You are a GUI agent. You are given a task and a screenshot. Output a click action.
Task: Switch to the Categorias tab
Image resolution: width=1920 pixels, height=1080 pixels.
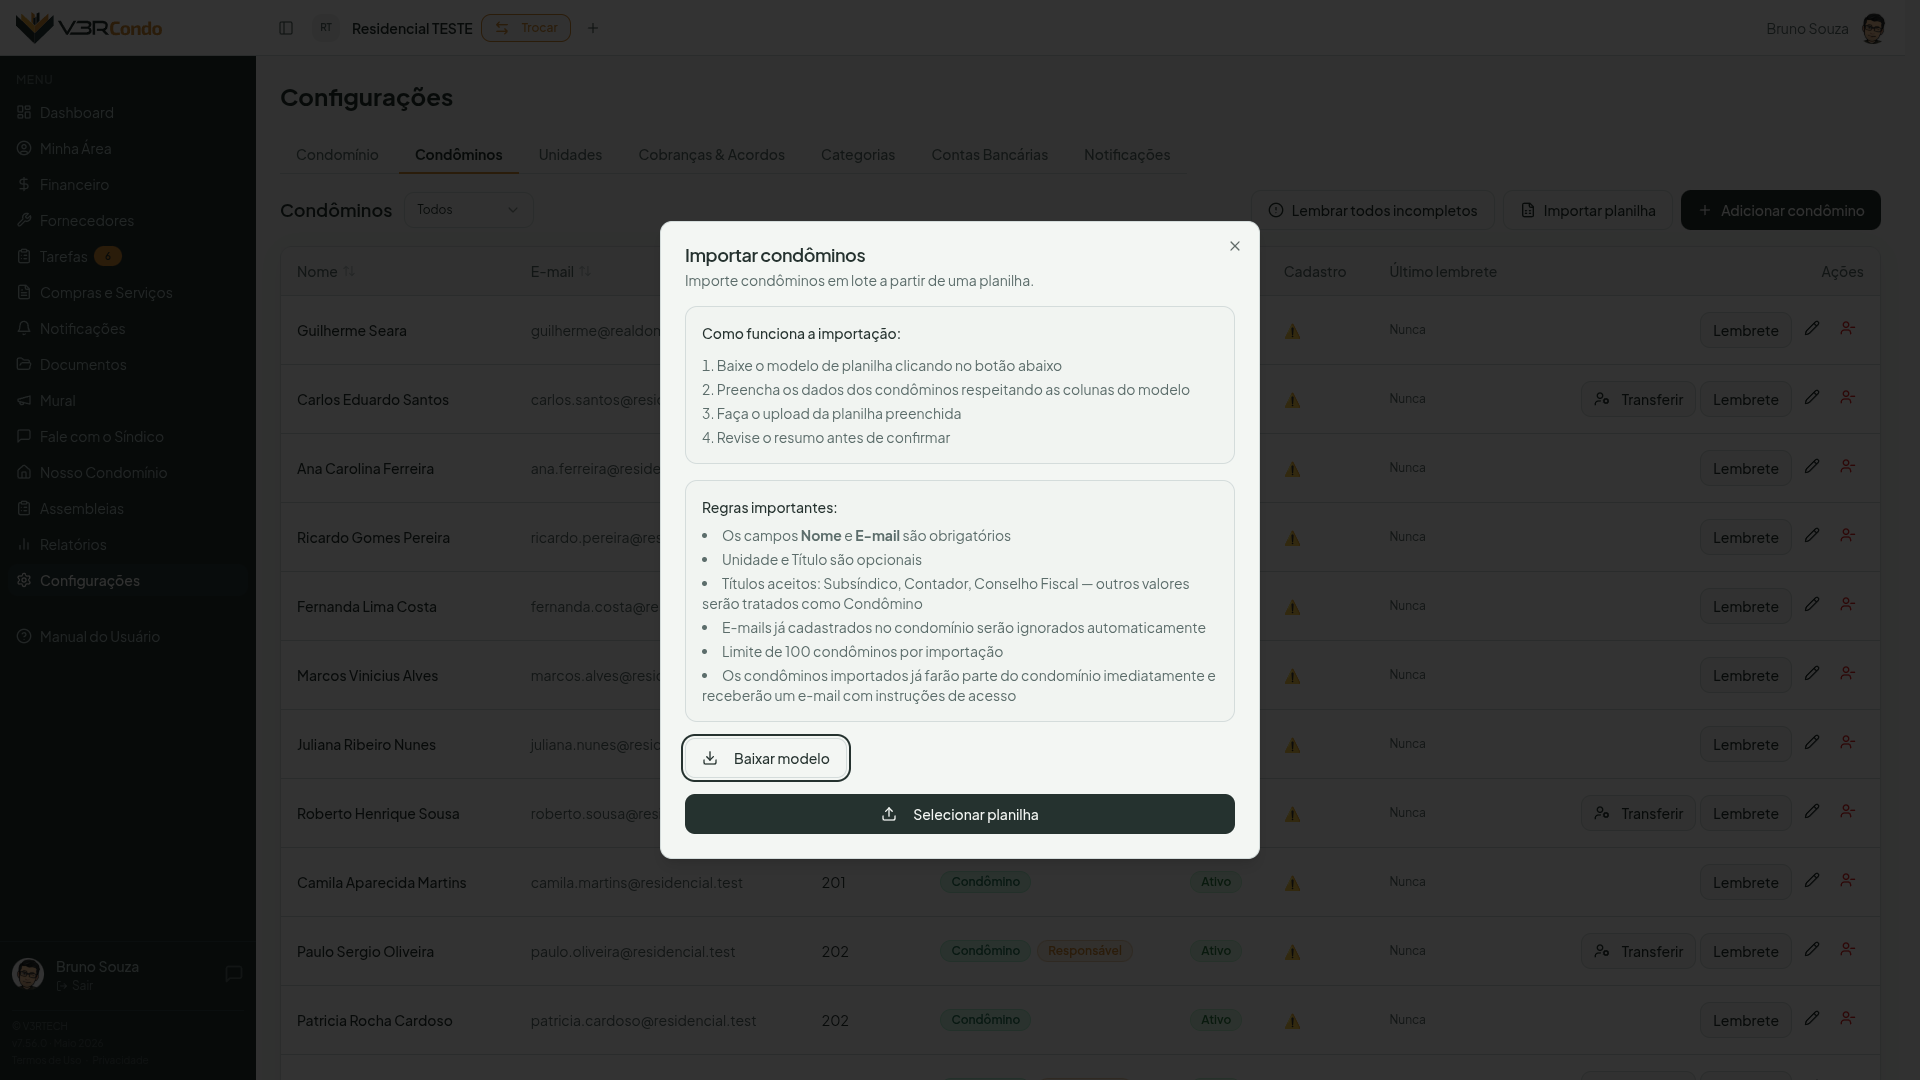tap(858, 154)
